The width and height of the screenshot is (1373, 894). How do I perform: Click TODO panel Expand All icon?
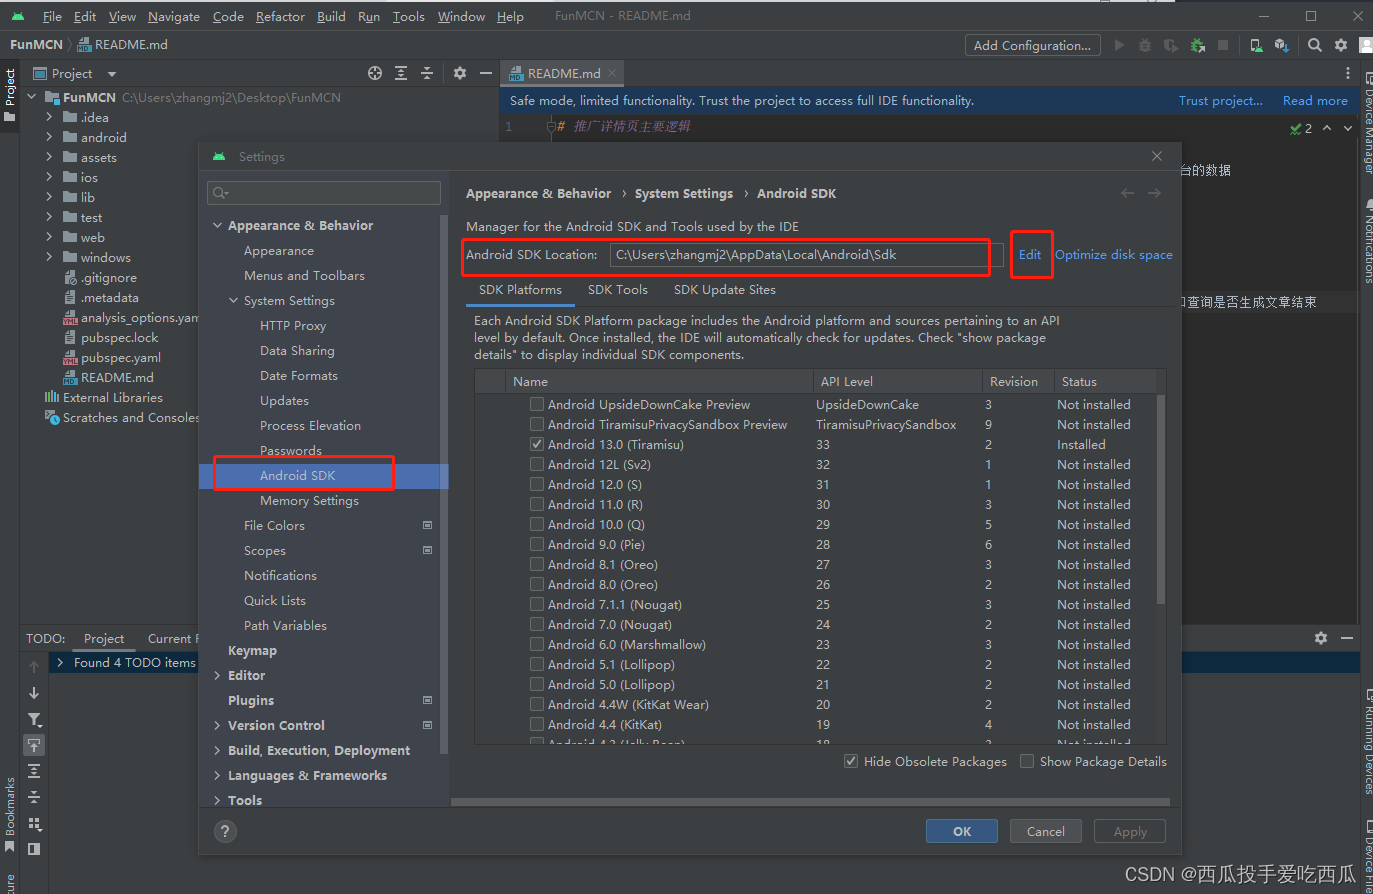34,771
